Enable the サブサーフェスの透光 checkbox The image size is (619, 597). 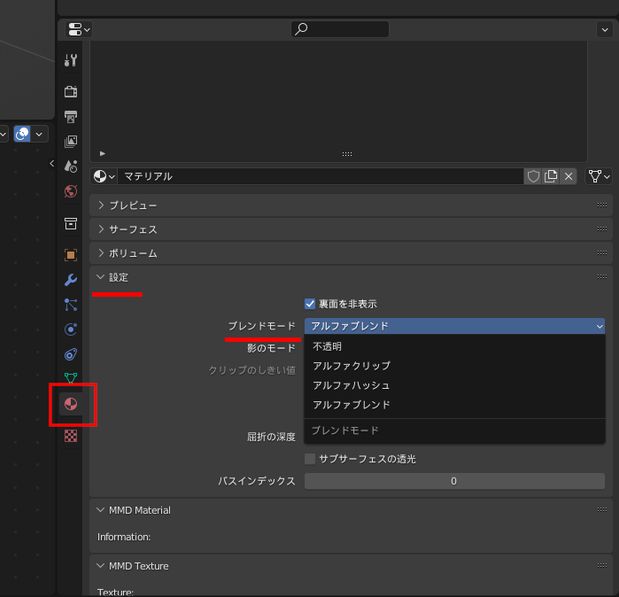point(310,459)
